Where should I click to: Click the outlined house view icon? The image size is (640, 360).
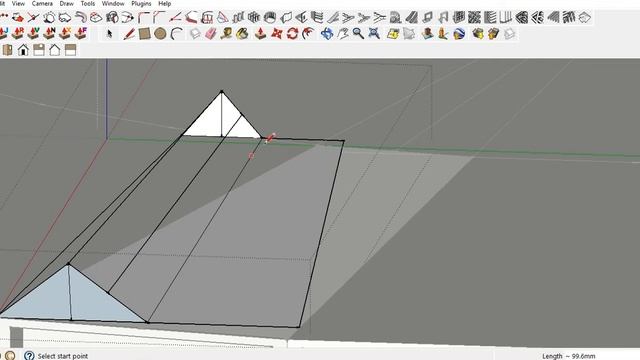pyautogui.click(x=55, y=50)
